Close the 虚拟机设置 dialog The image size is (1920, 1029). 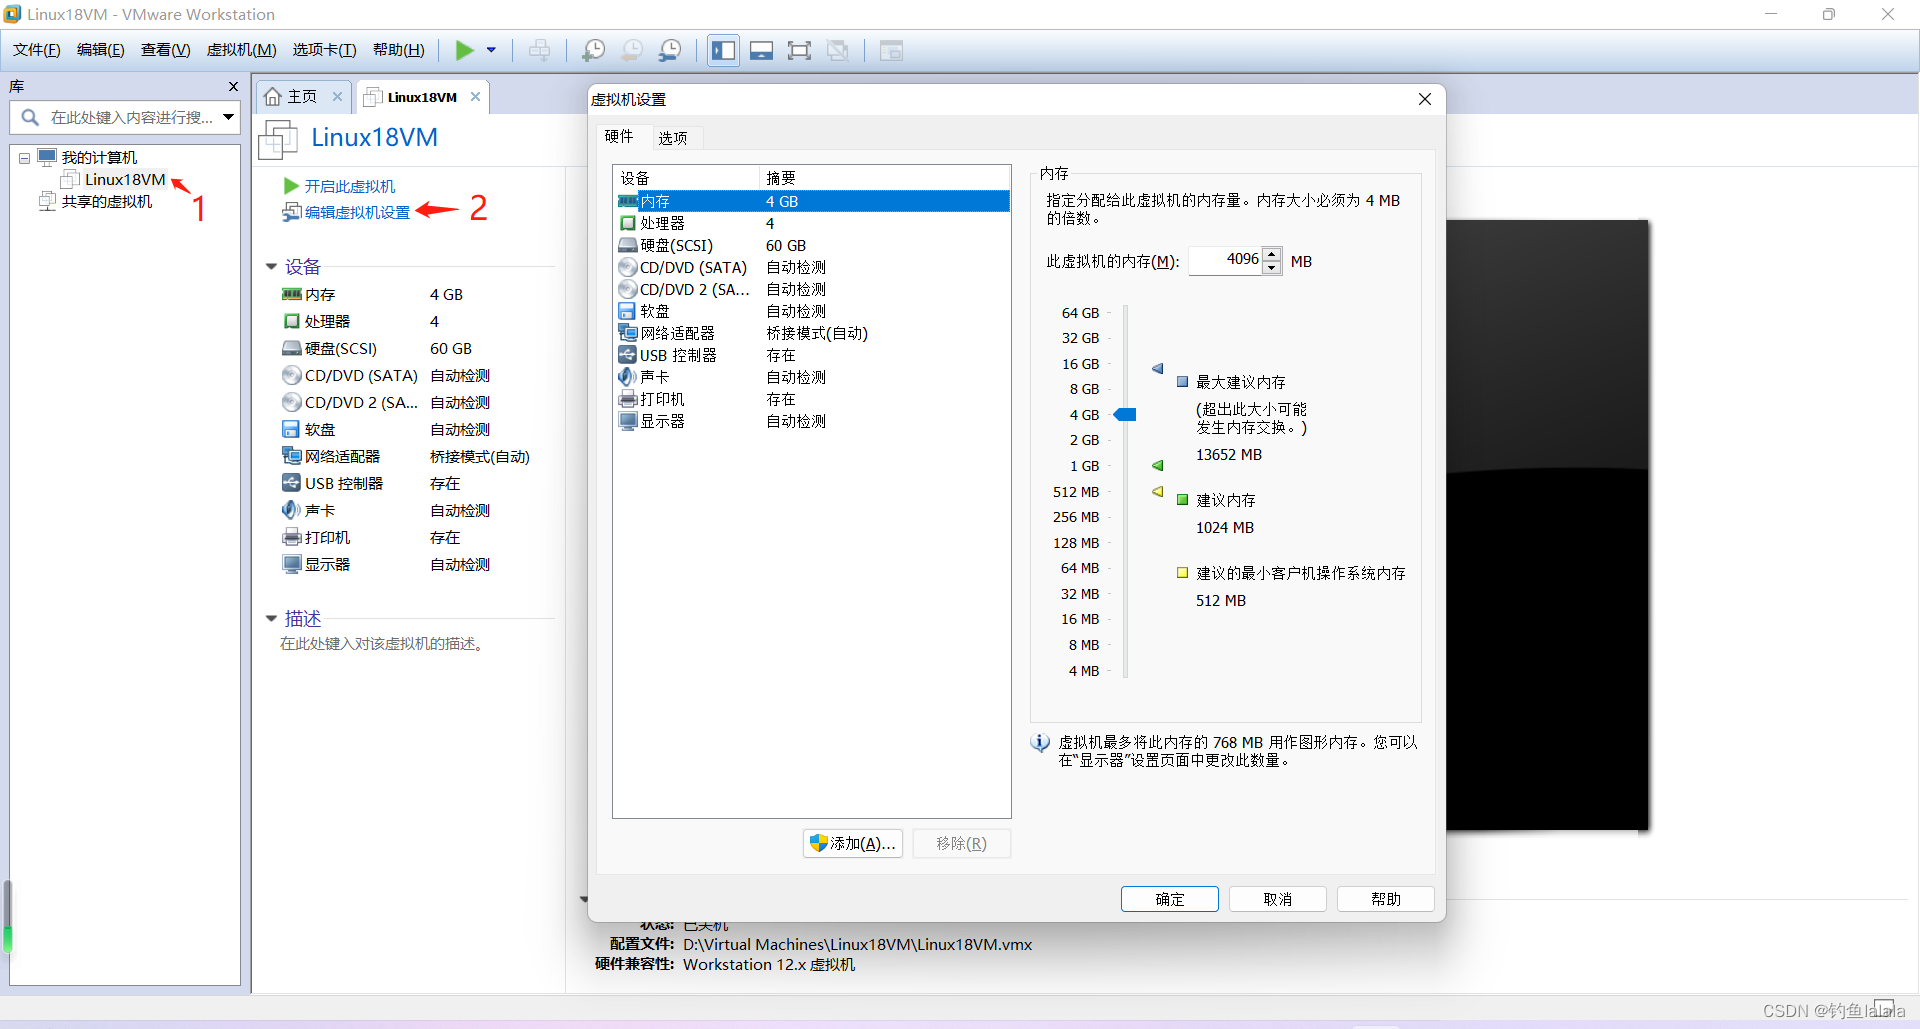[1425, 99]
